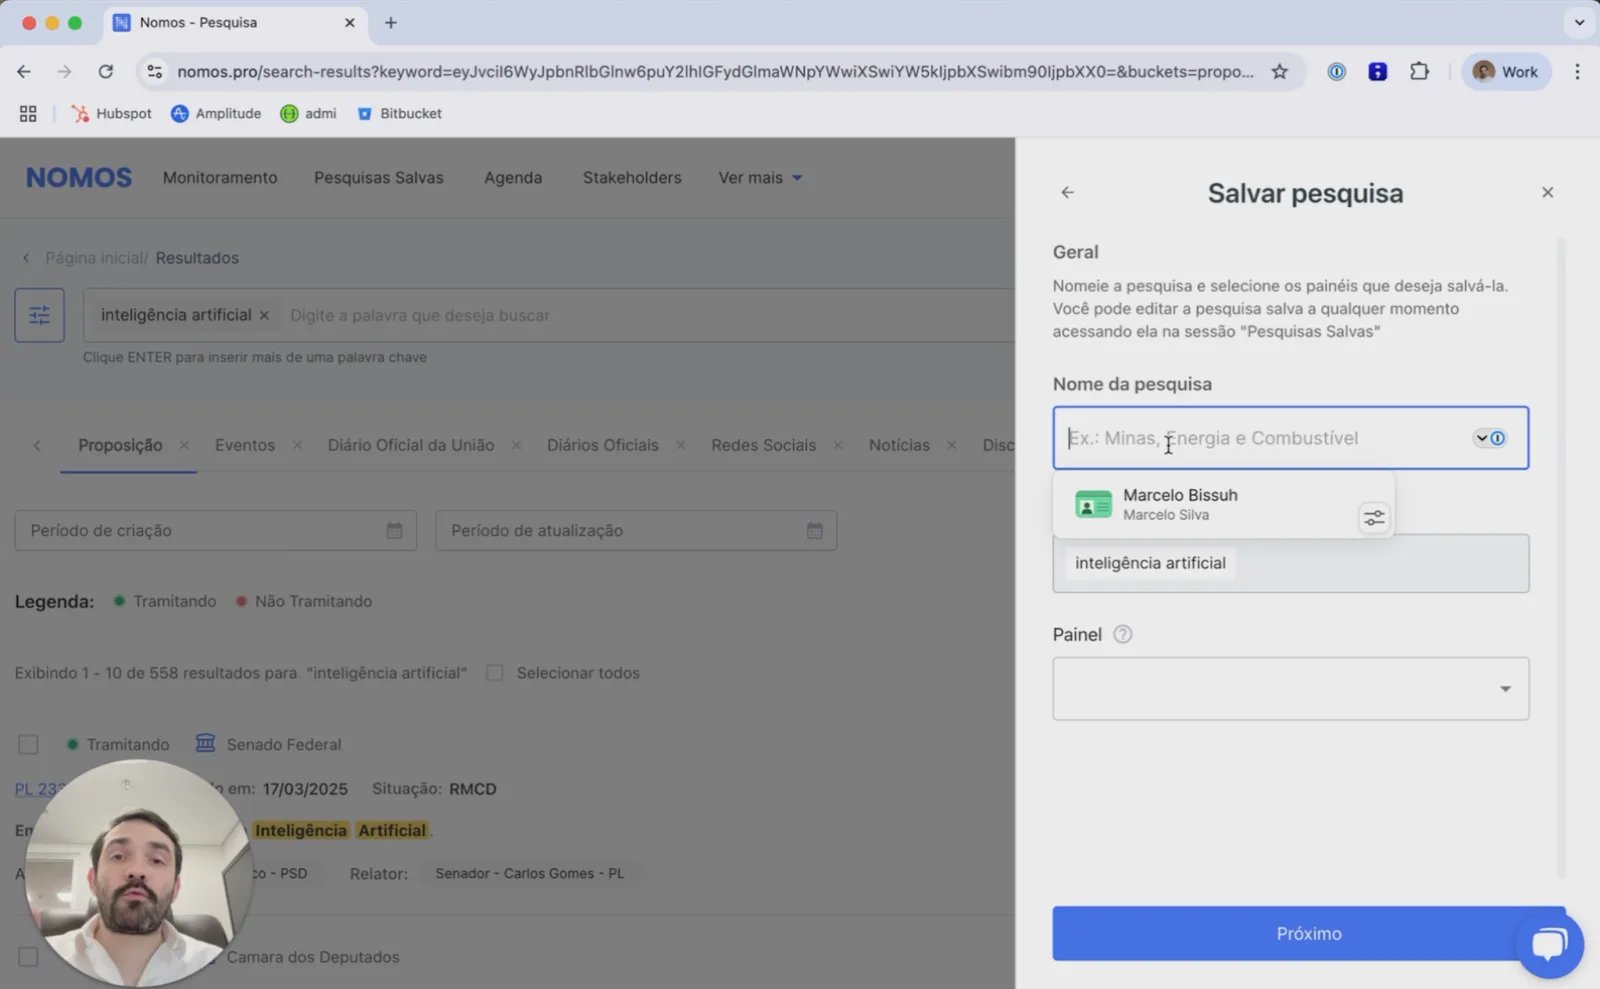Close the Redes Sociais tab
The image size is (1600, 989).
coord(838,445)
